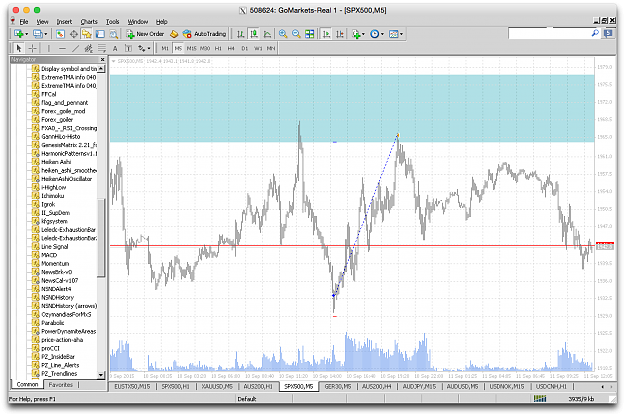Click the New Chart icon
The width and height of the screenshot is (625, 416).
point(18,34)
